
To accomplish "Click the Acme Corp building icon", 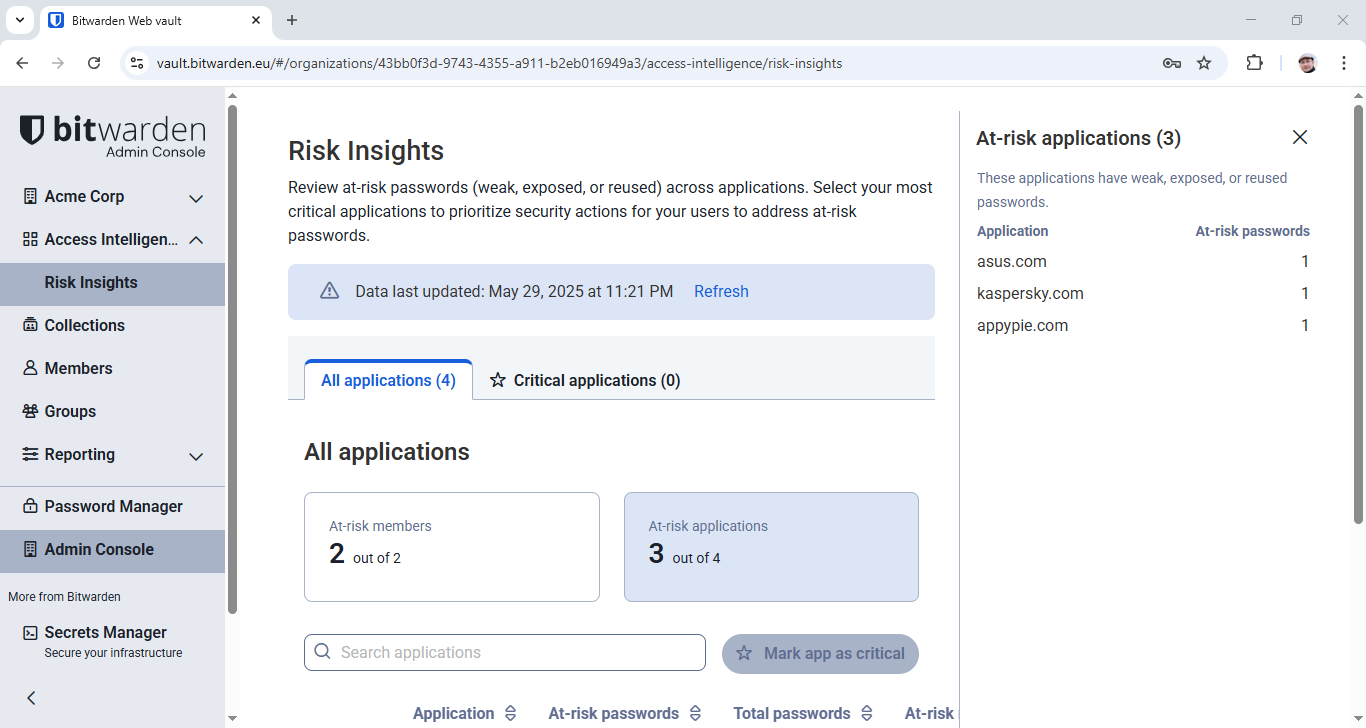I will pos(30,196).
